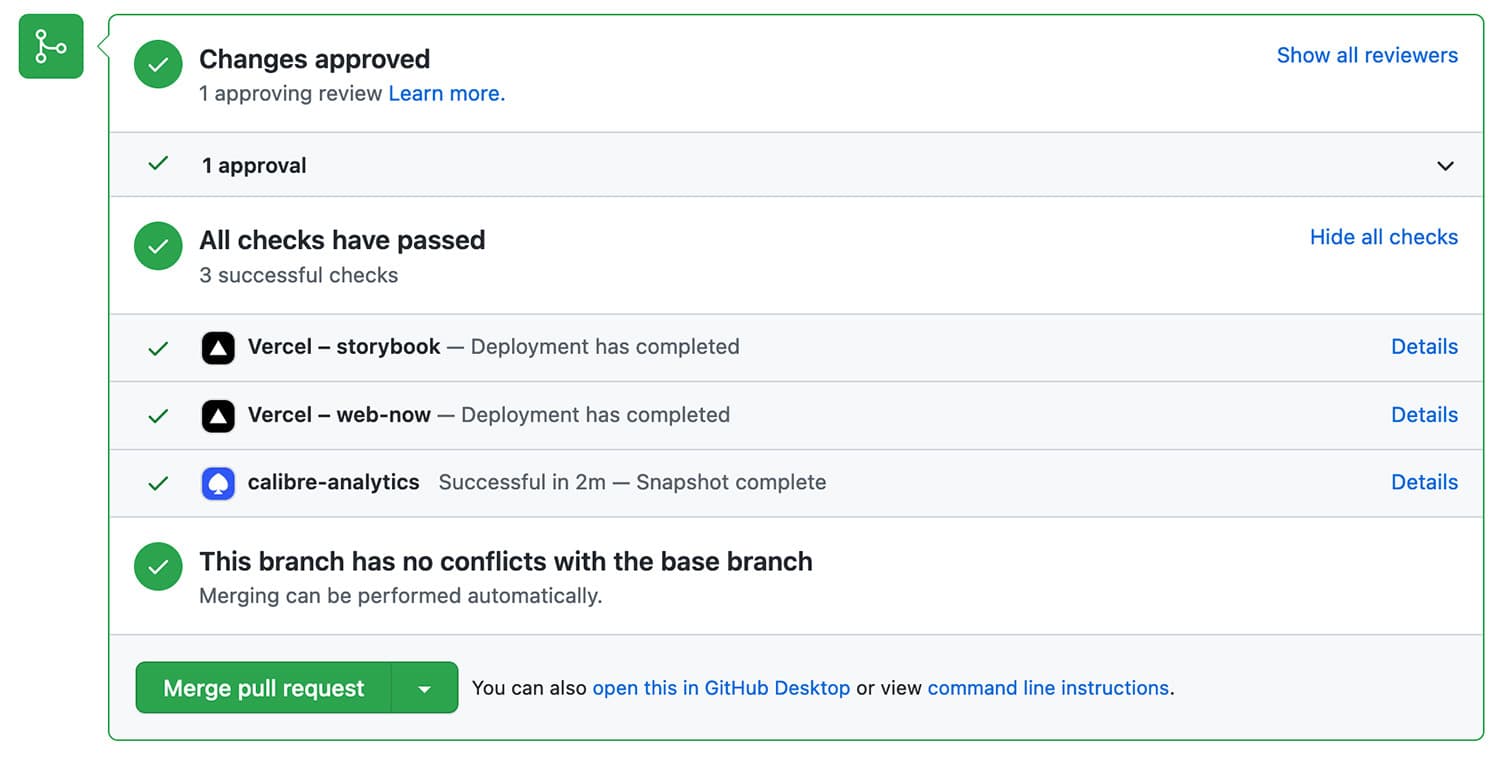Image resolution: width=1500 pixels, height=758 pixels.
Task: Click the check circle beside branch conflicts message
Action: 157,566
